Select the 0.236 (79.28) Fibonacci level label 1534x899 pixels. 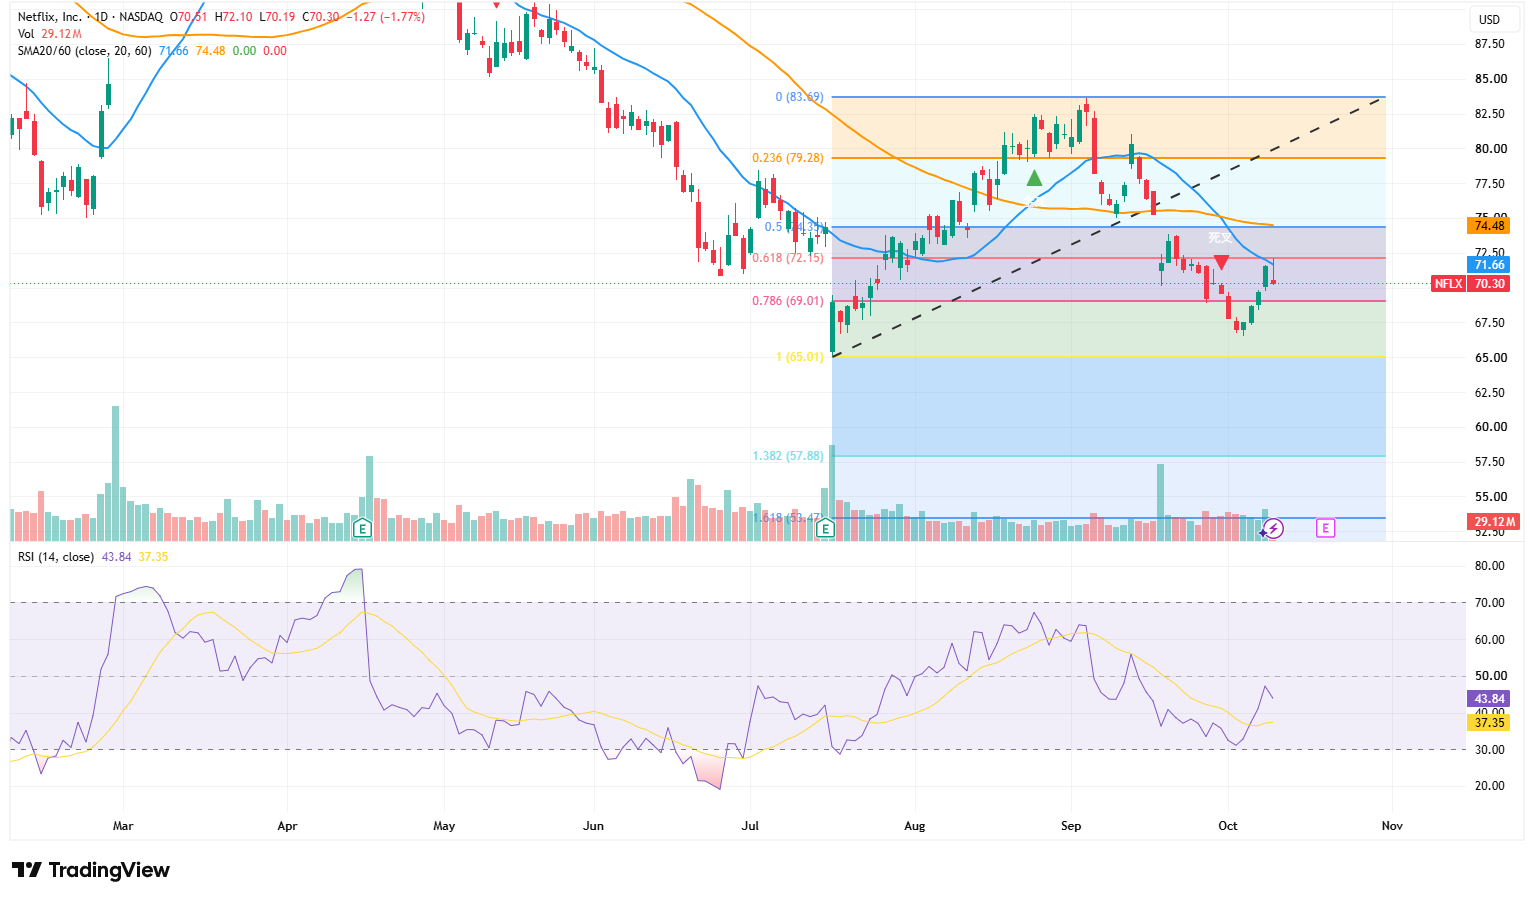click(x=788, y=158)
